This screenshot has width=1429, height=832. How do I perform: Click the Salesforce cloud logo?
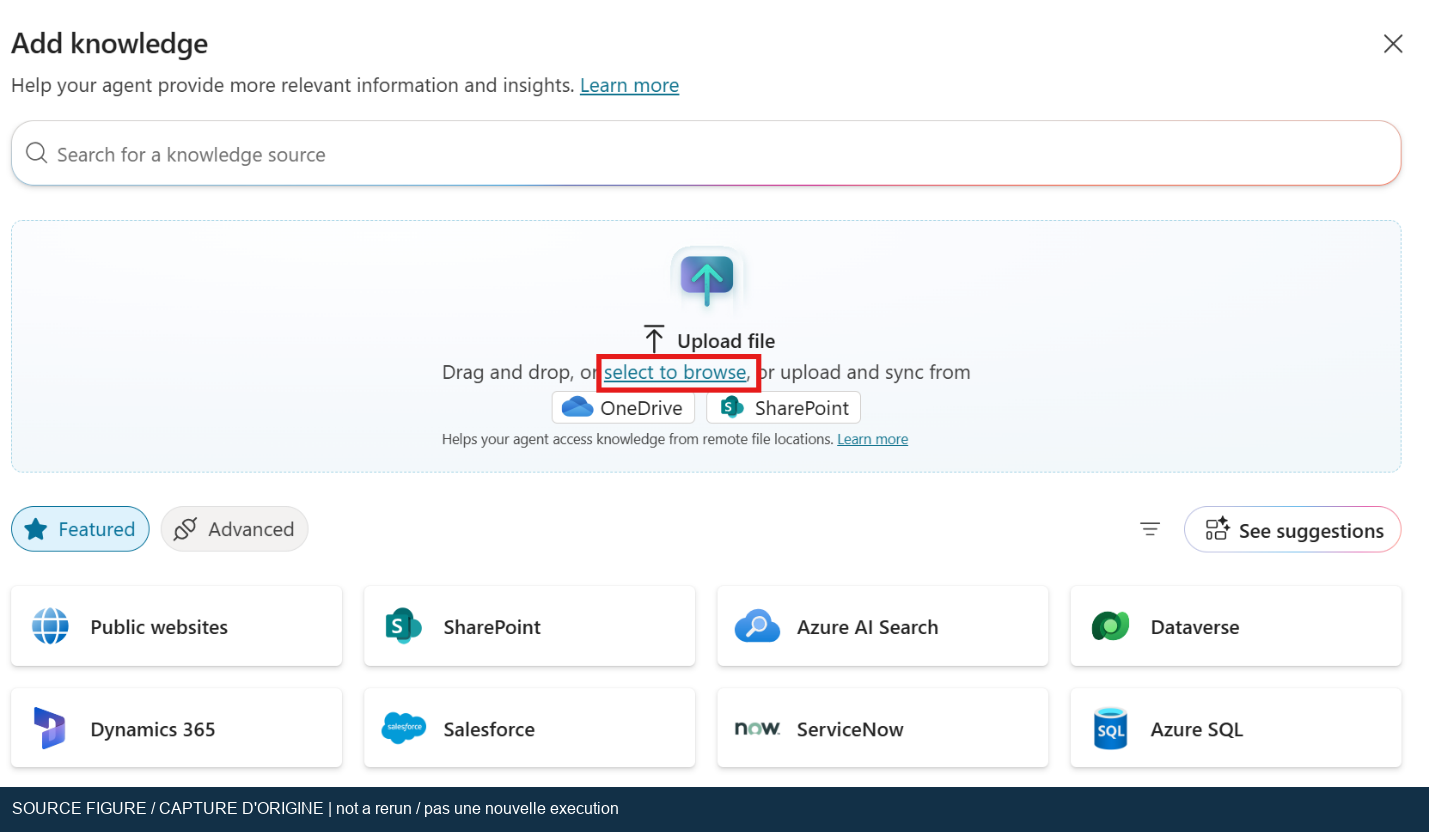tap(403, 728)
